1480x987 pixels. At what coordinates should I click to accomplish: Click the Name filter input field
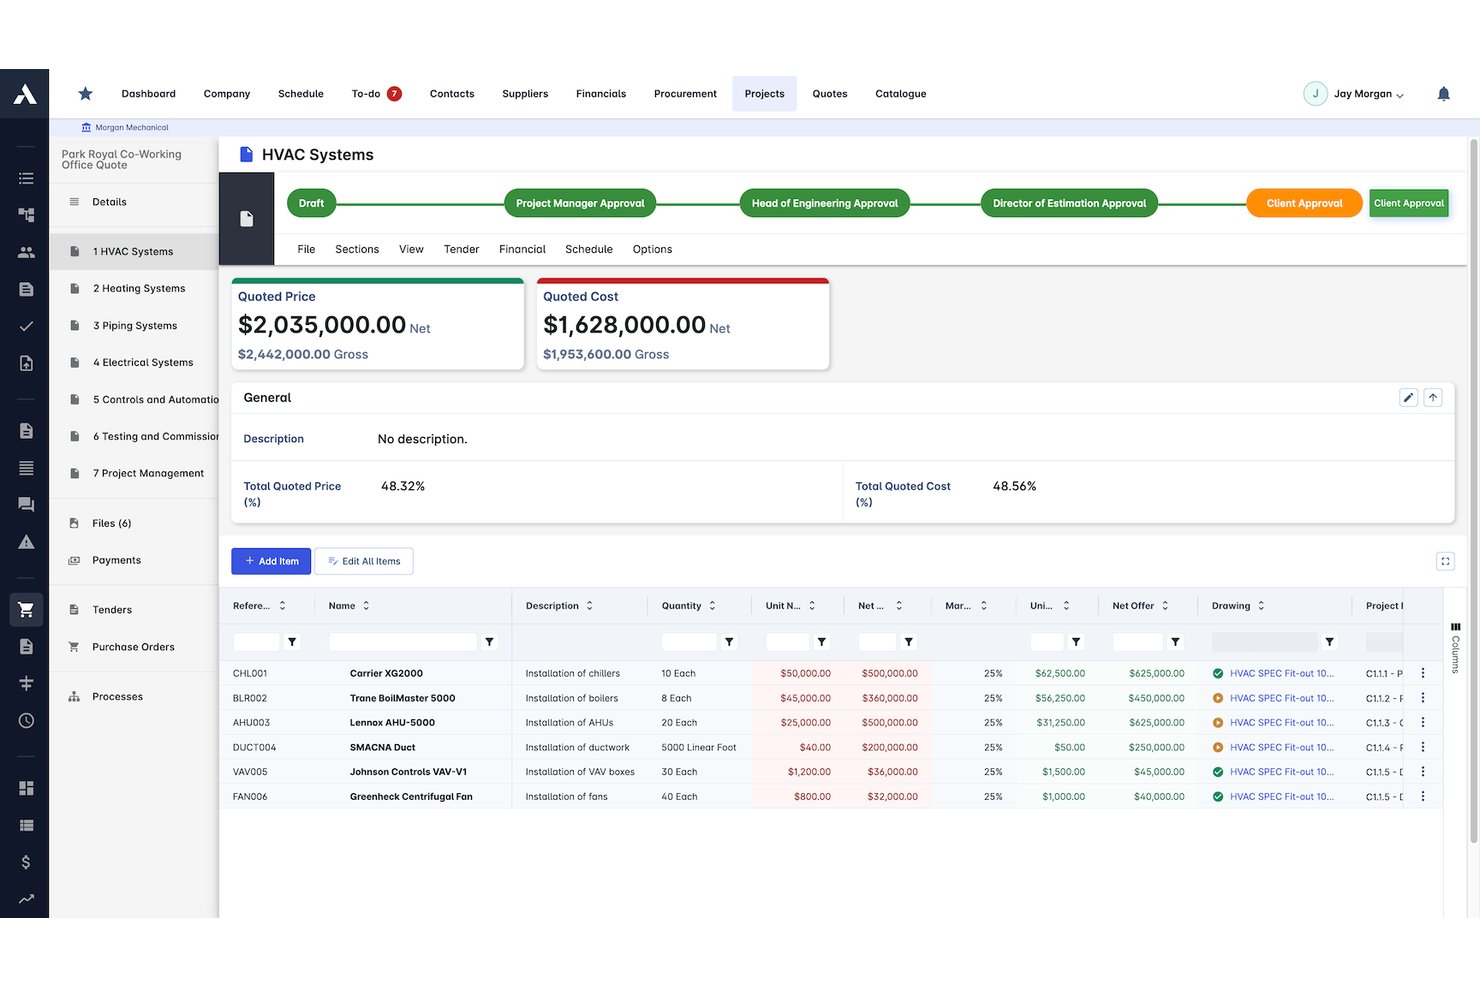point(402,642)
